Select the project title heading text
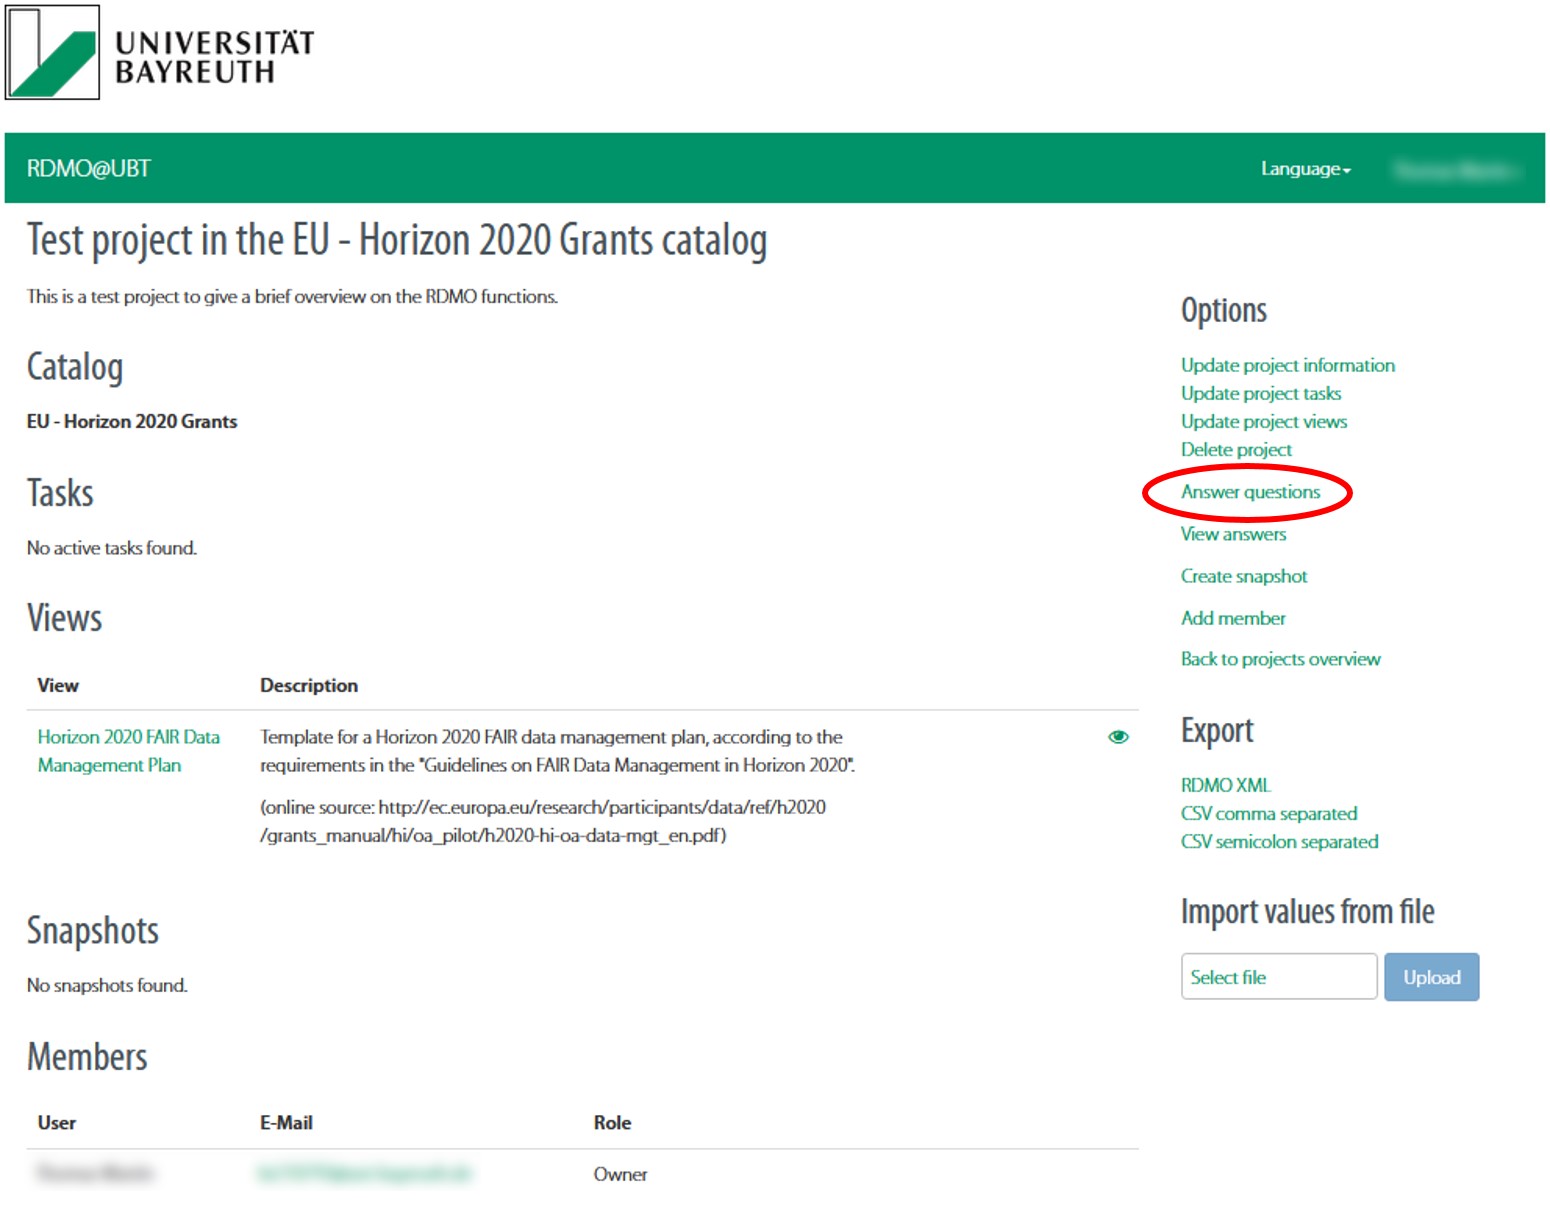This screenshot has height=1209, width=1550. (x=397, y=240)
